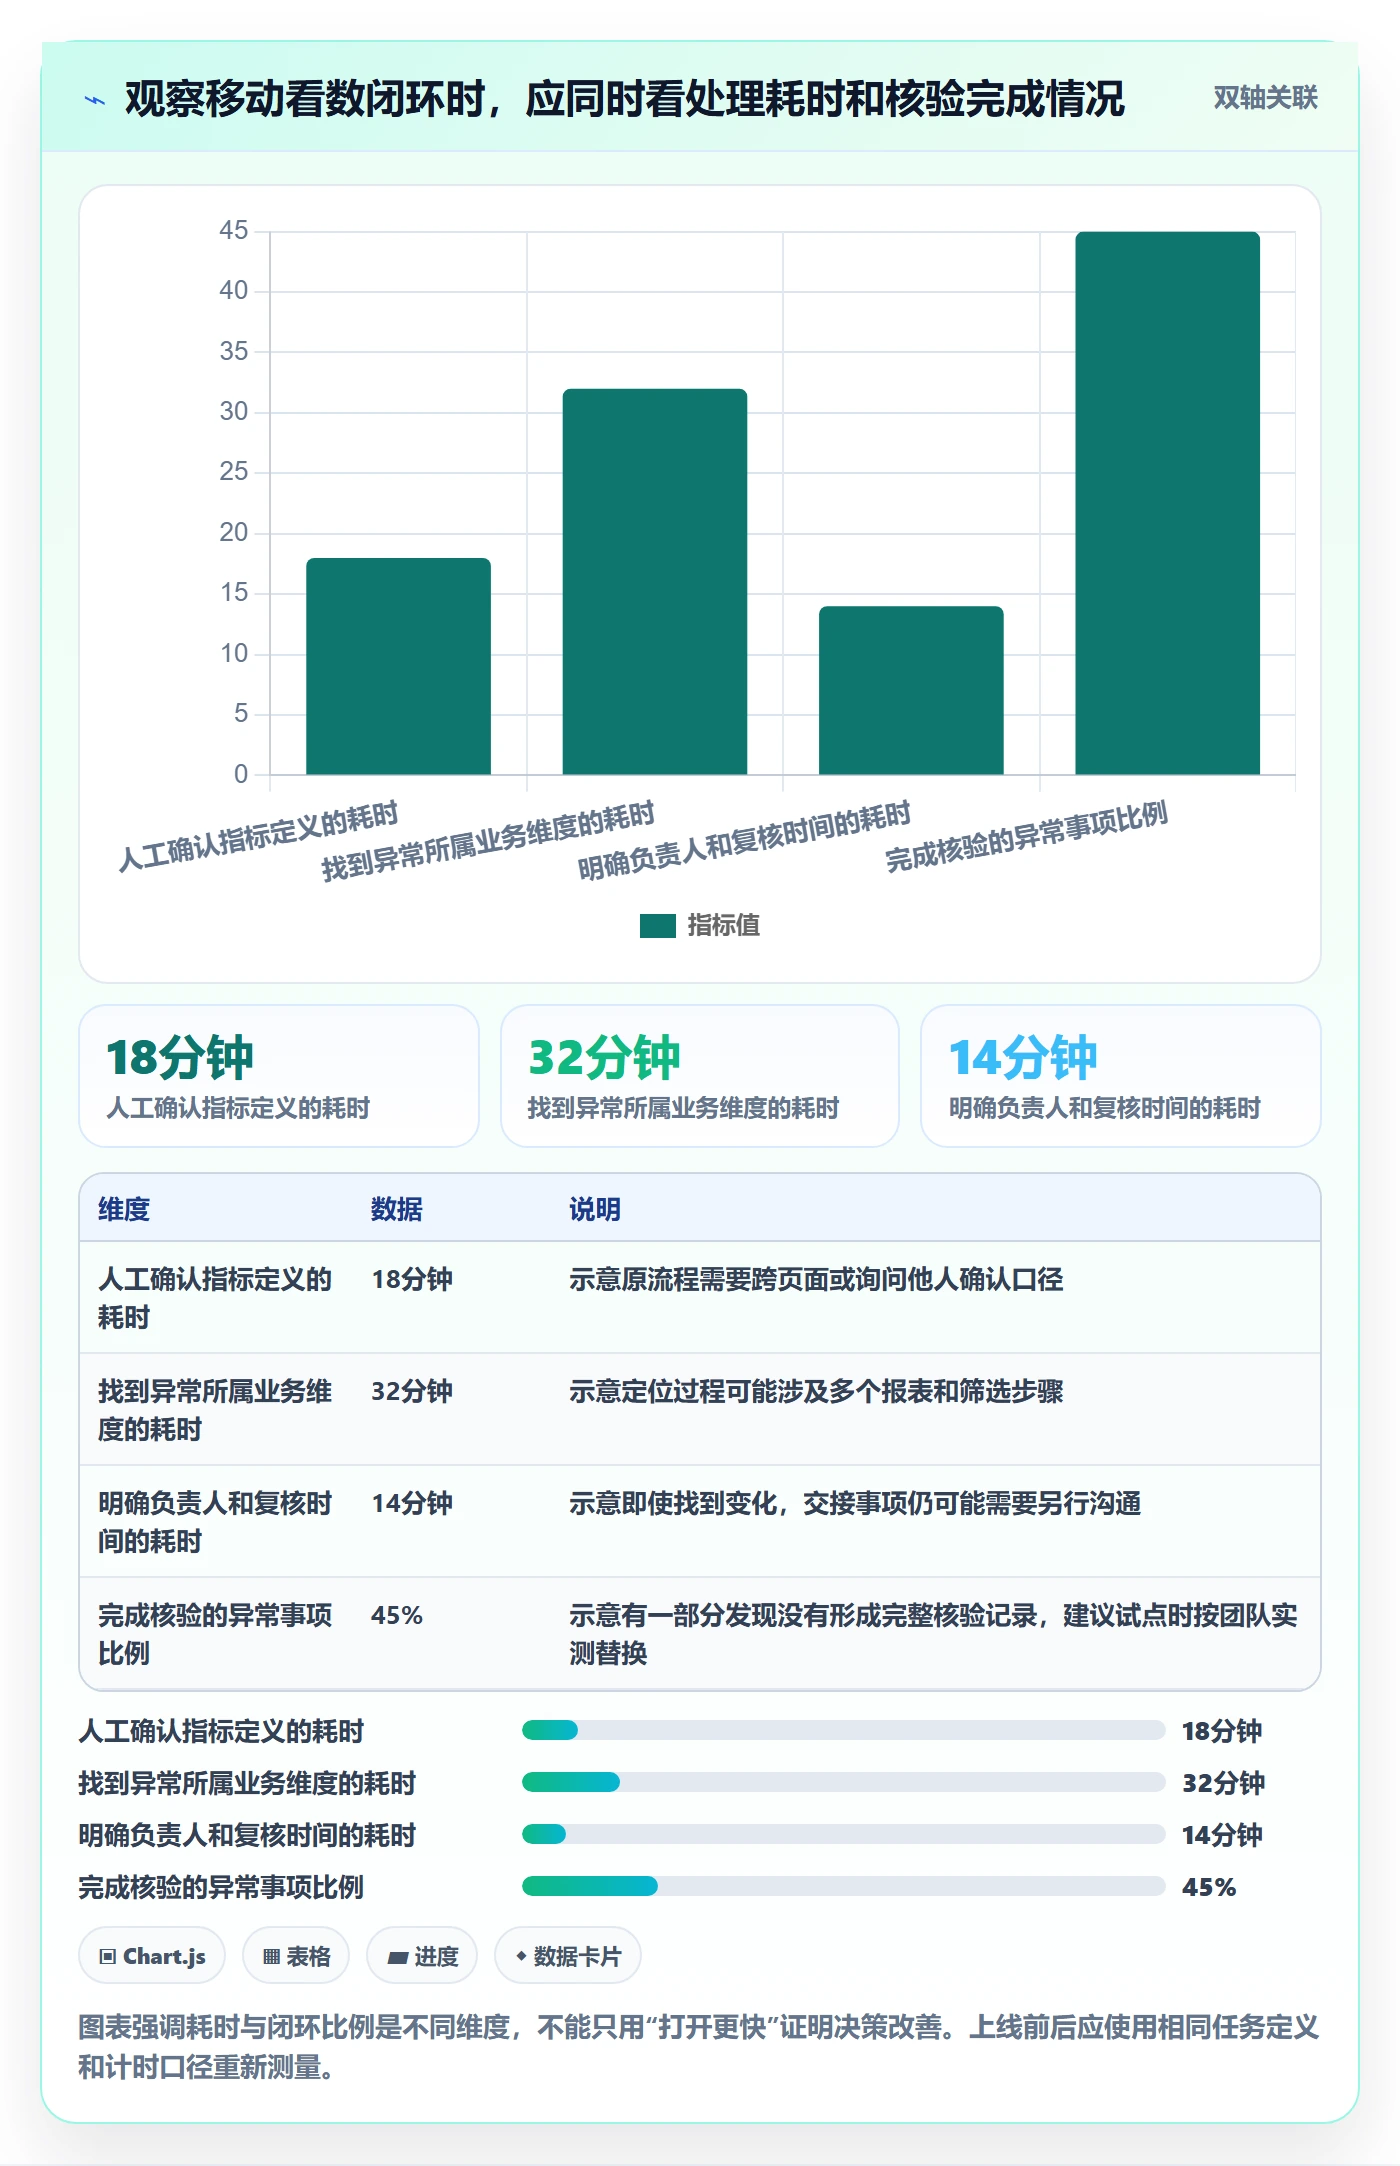The image size is (1400, 2166).
Task: Click the bar for 完成核验的异常事项比例
Action: (1167, 503)
